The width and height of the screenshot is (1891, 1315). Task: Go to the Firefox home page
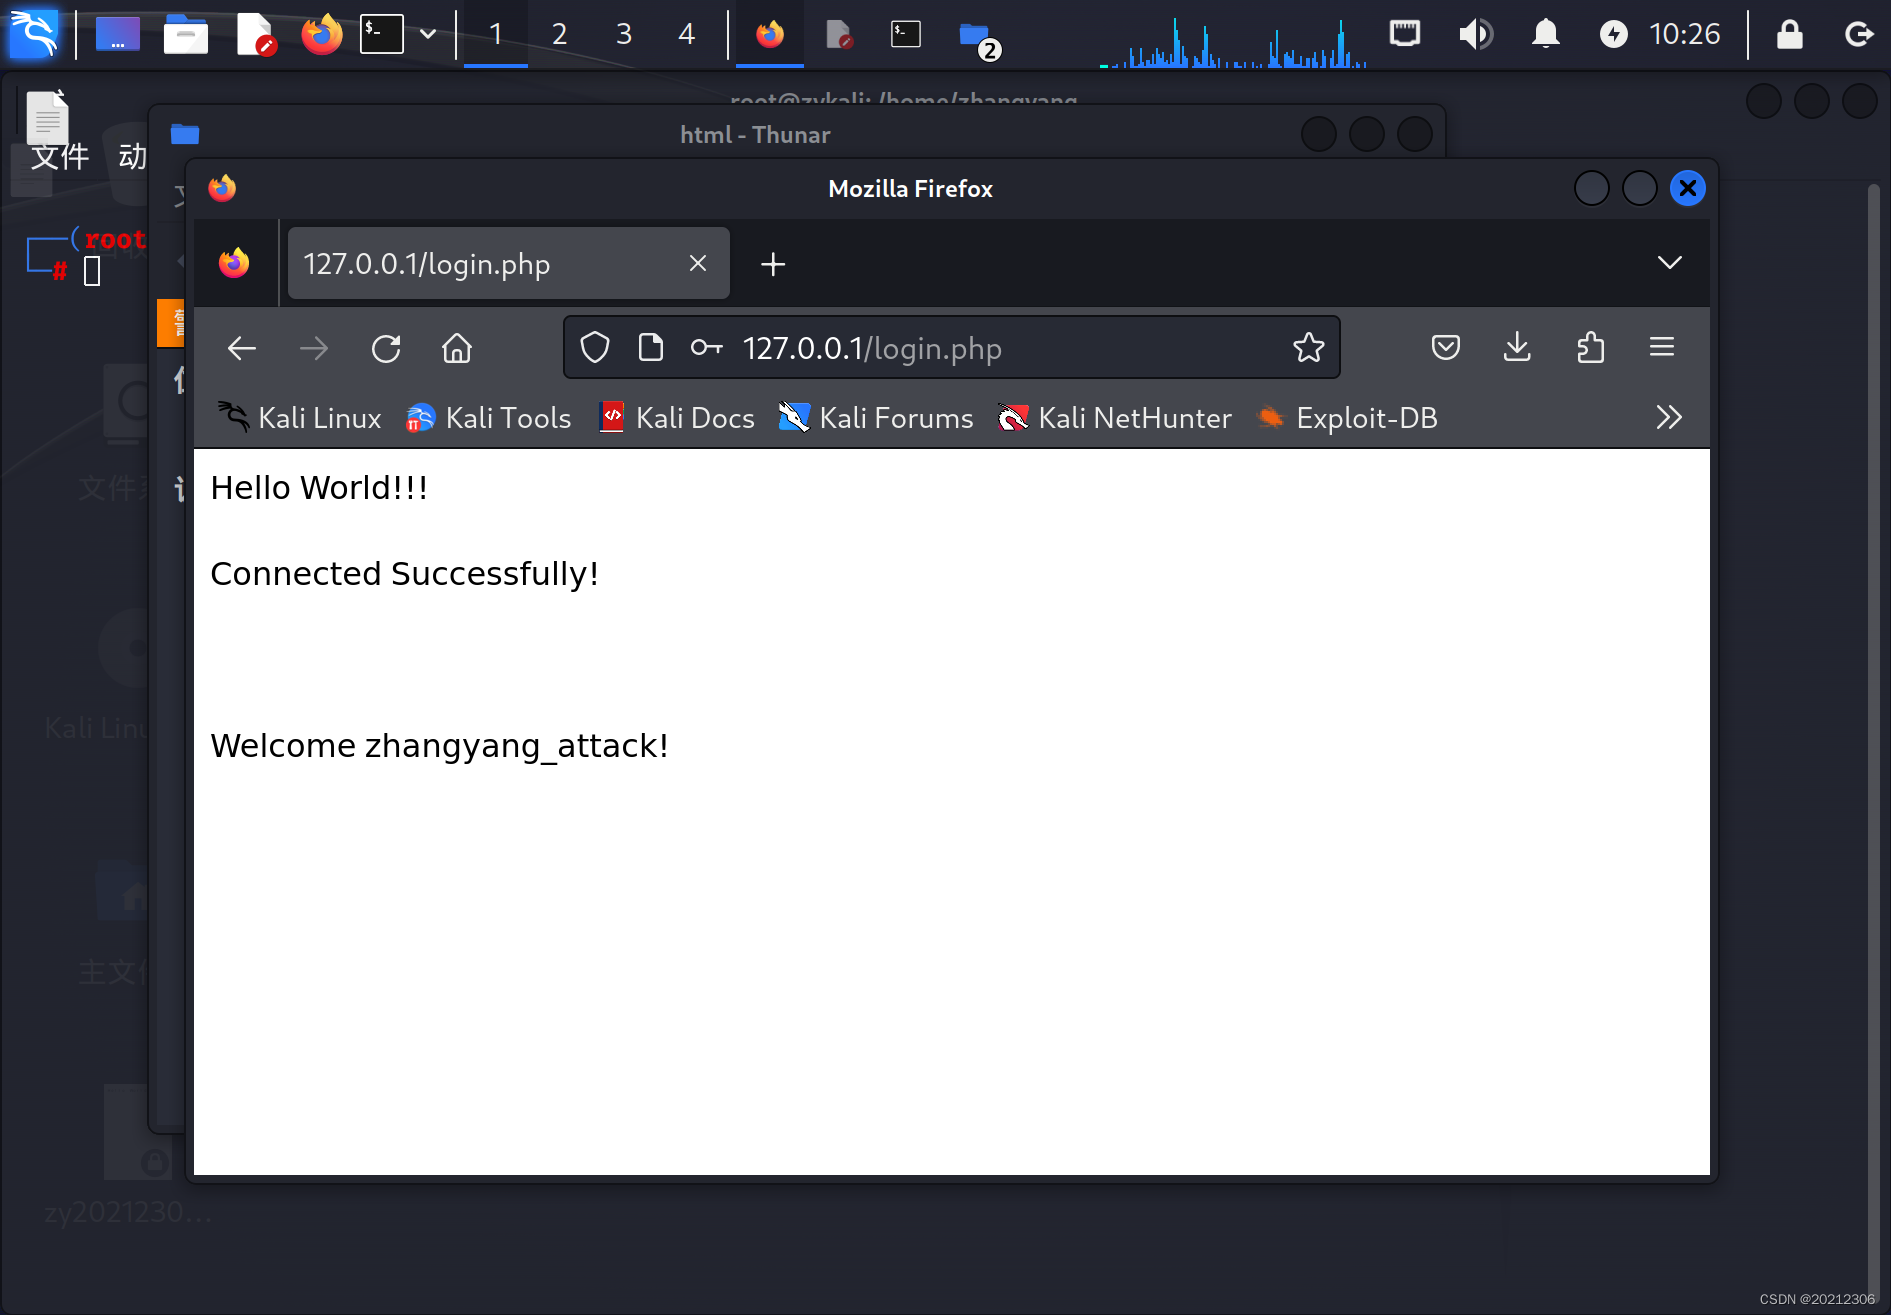[457, 348]
